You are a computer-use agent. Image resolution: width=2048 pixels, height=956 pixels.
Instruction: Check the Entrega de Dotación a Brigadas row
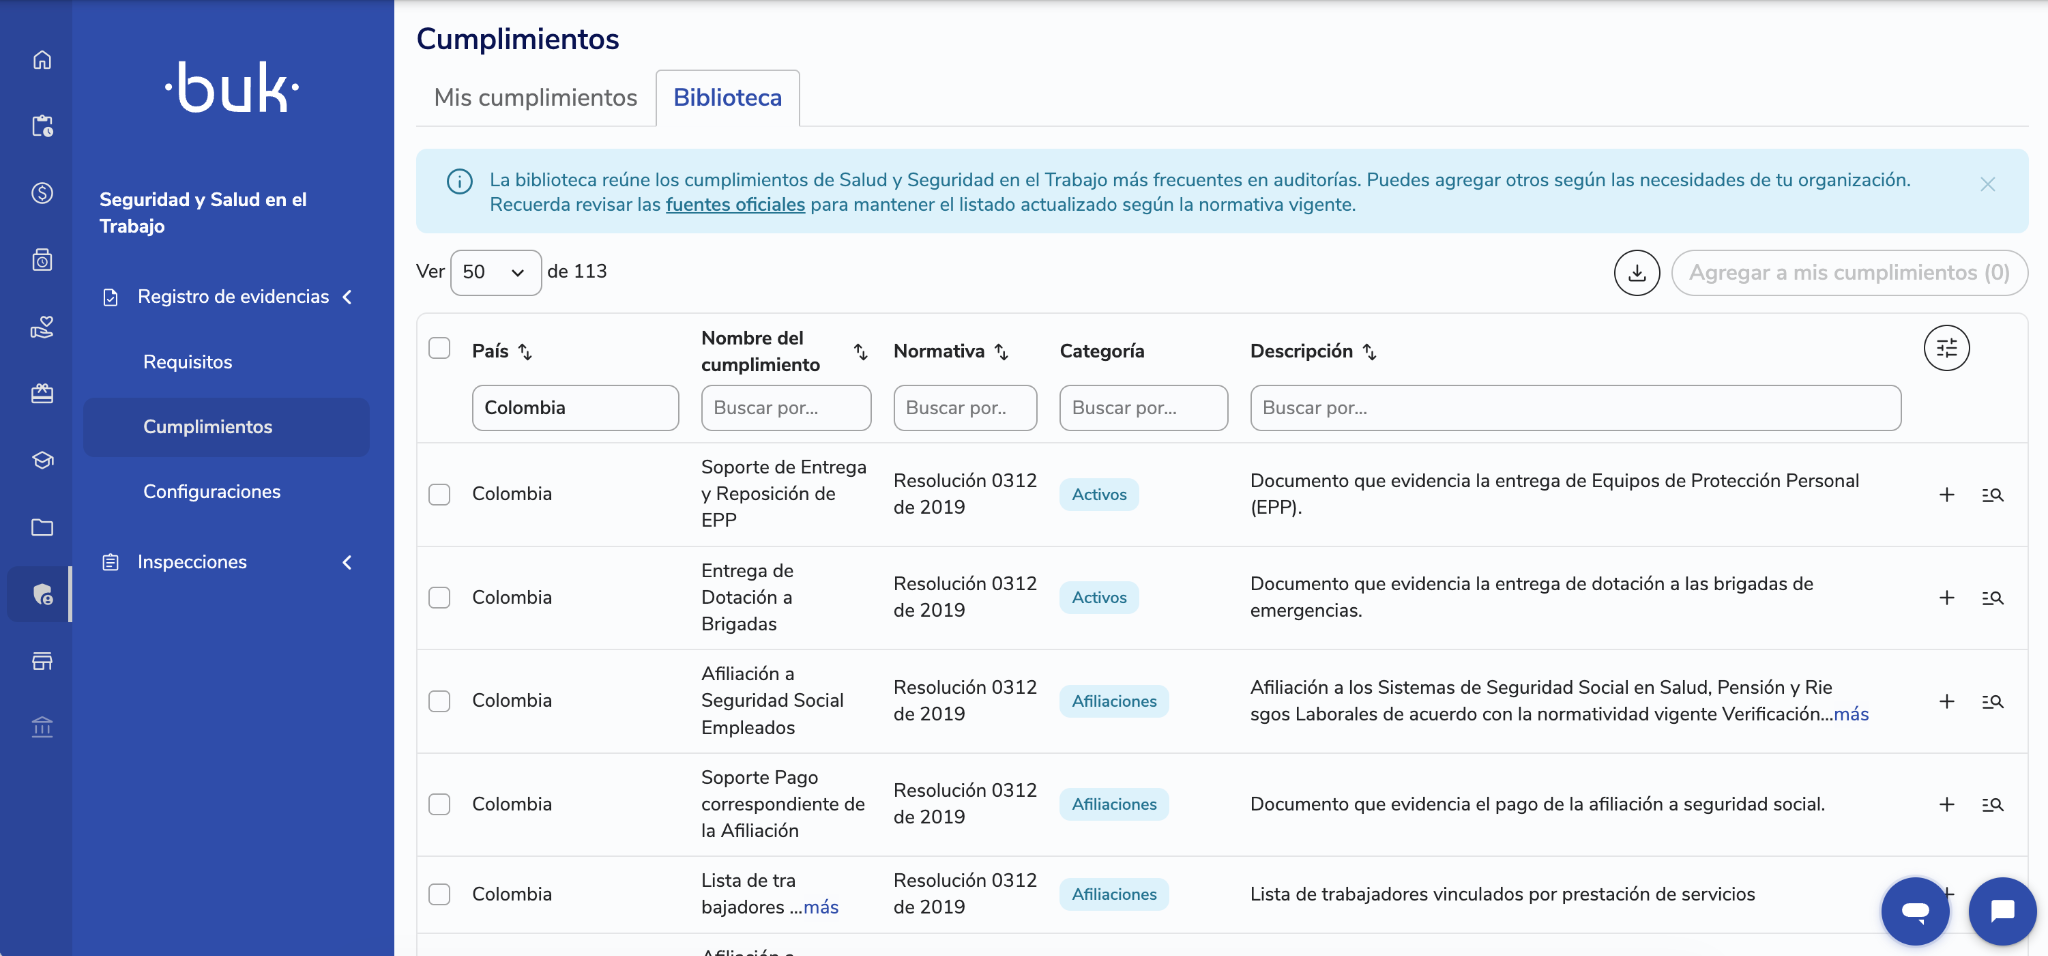pos(439,598)
